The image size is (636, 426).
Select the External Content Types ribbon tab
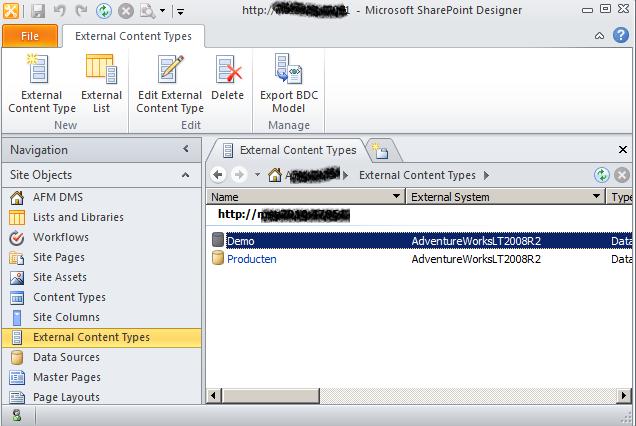134,36
